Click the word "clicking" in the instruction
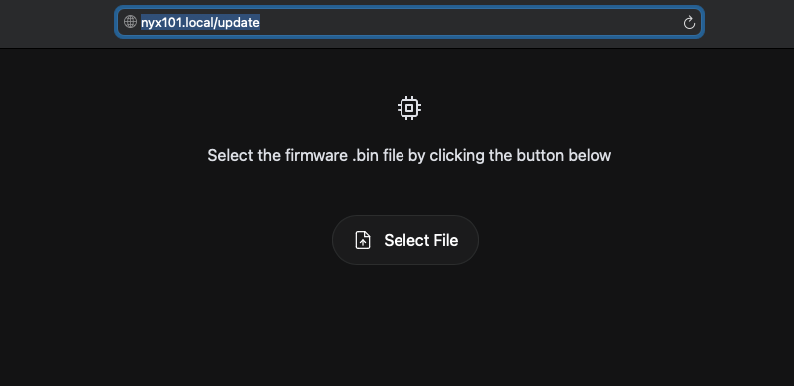The height and width of the screenshot is (386, 794). click(x=457, y=156)
